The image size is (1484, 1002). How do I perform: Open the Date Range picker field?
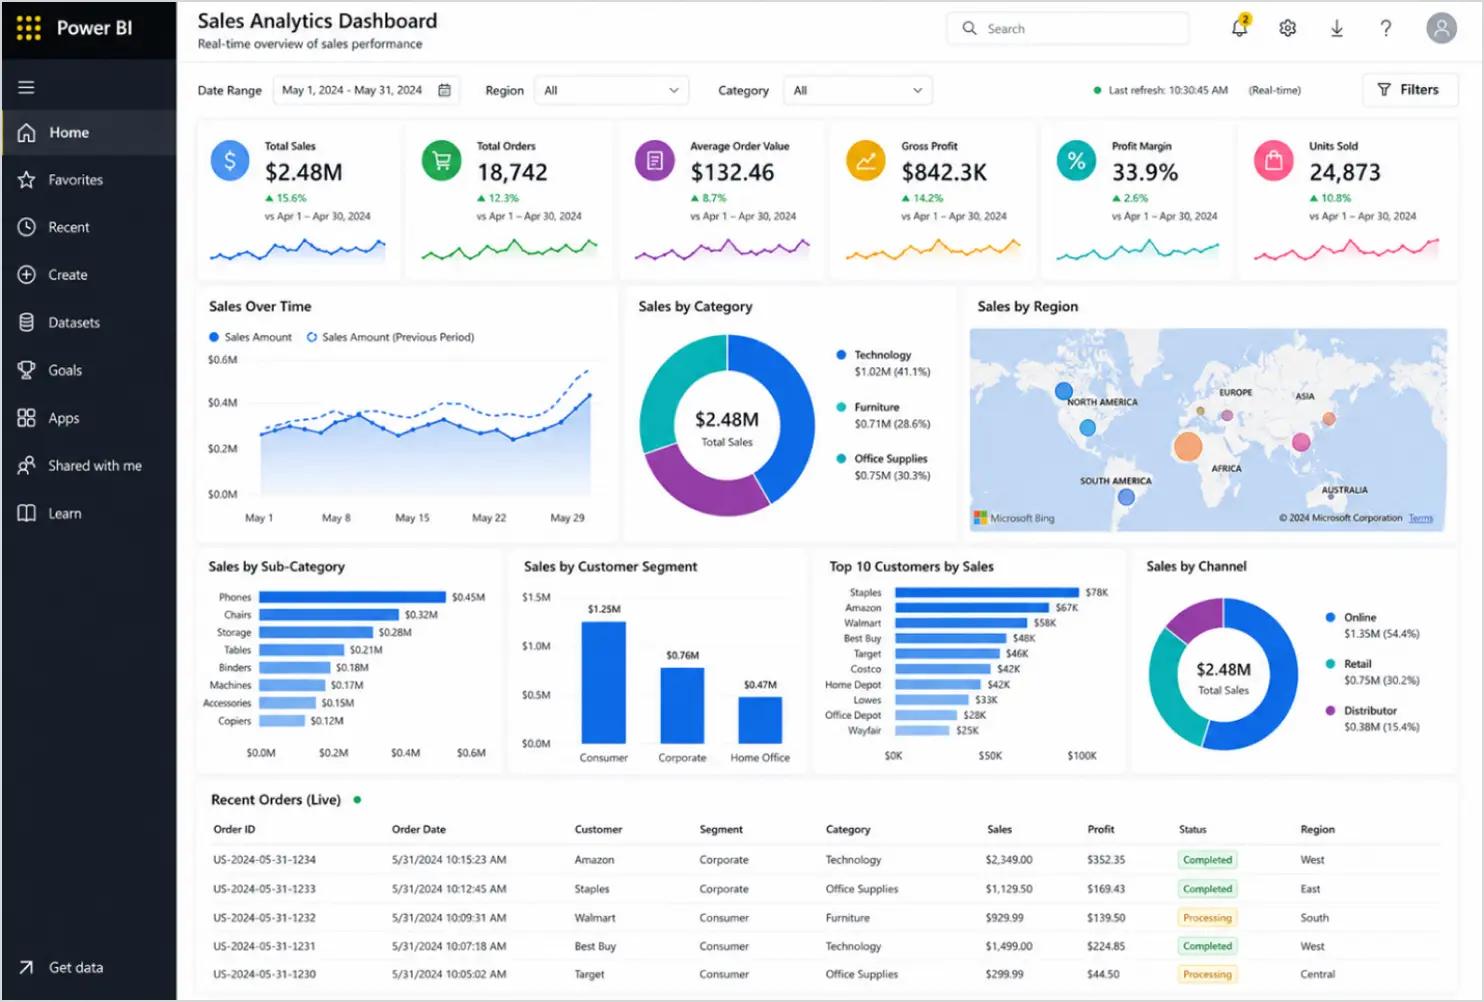tap(367, 90)
